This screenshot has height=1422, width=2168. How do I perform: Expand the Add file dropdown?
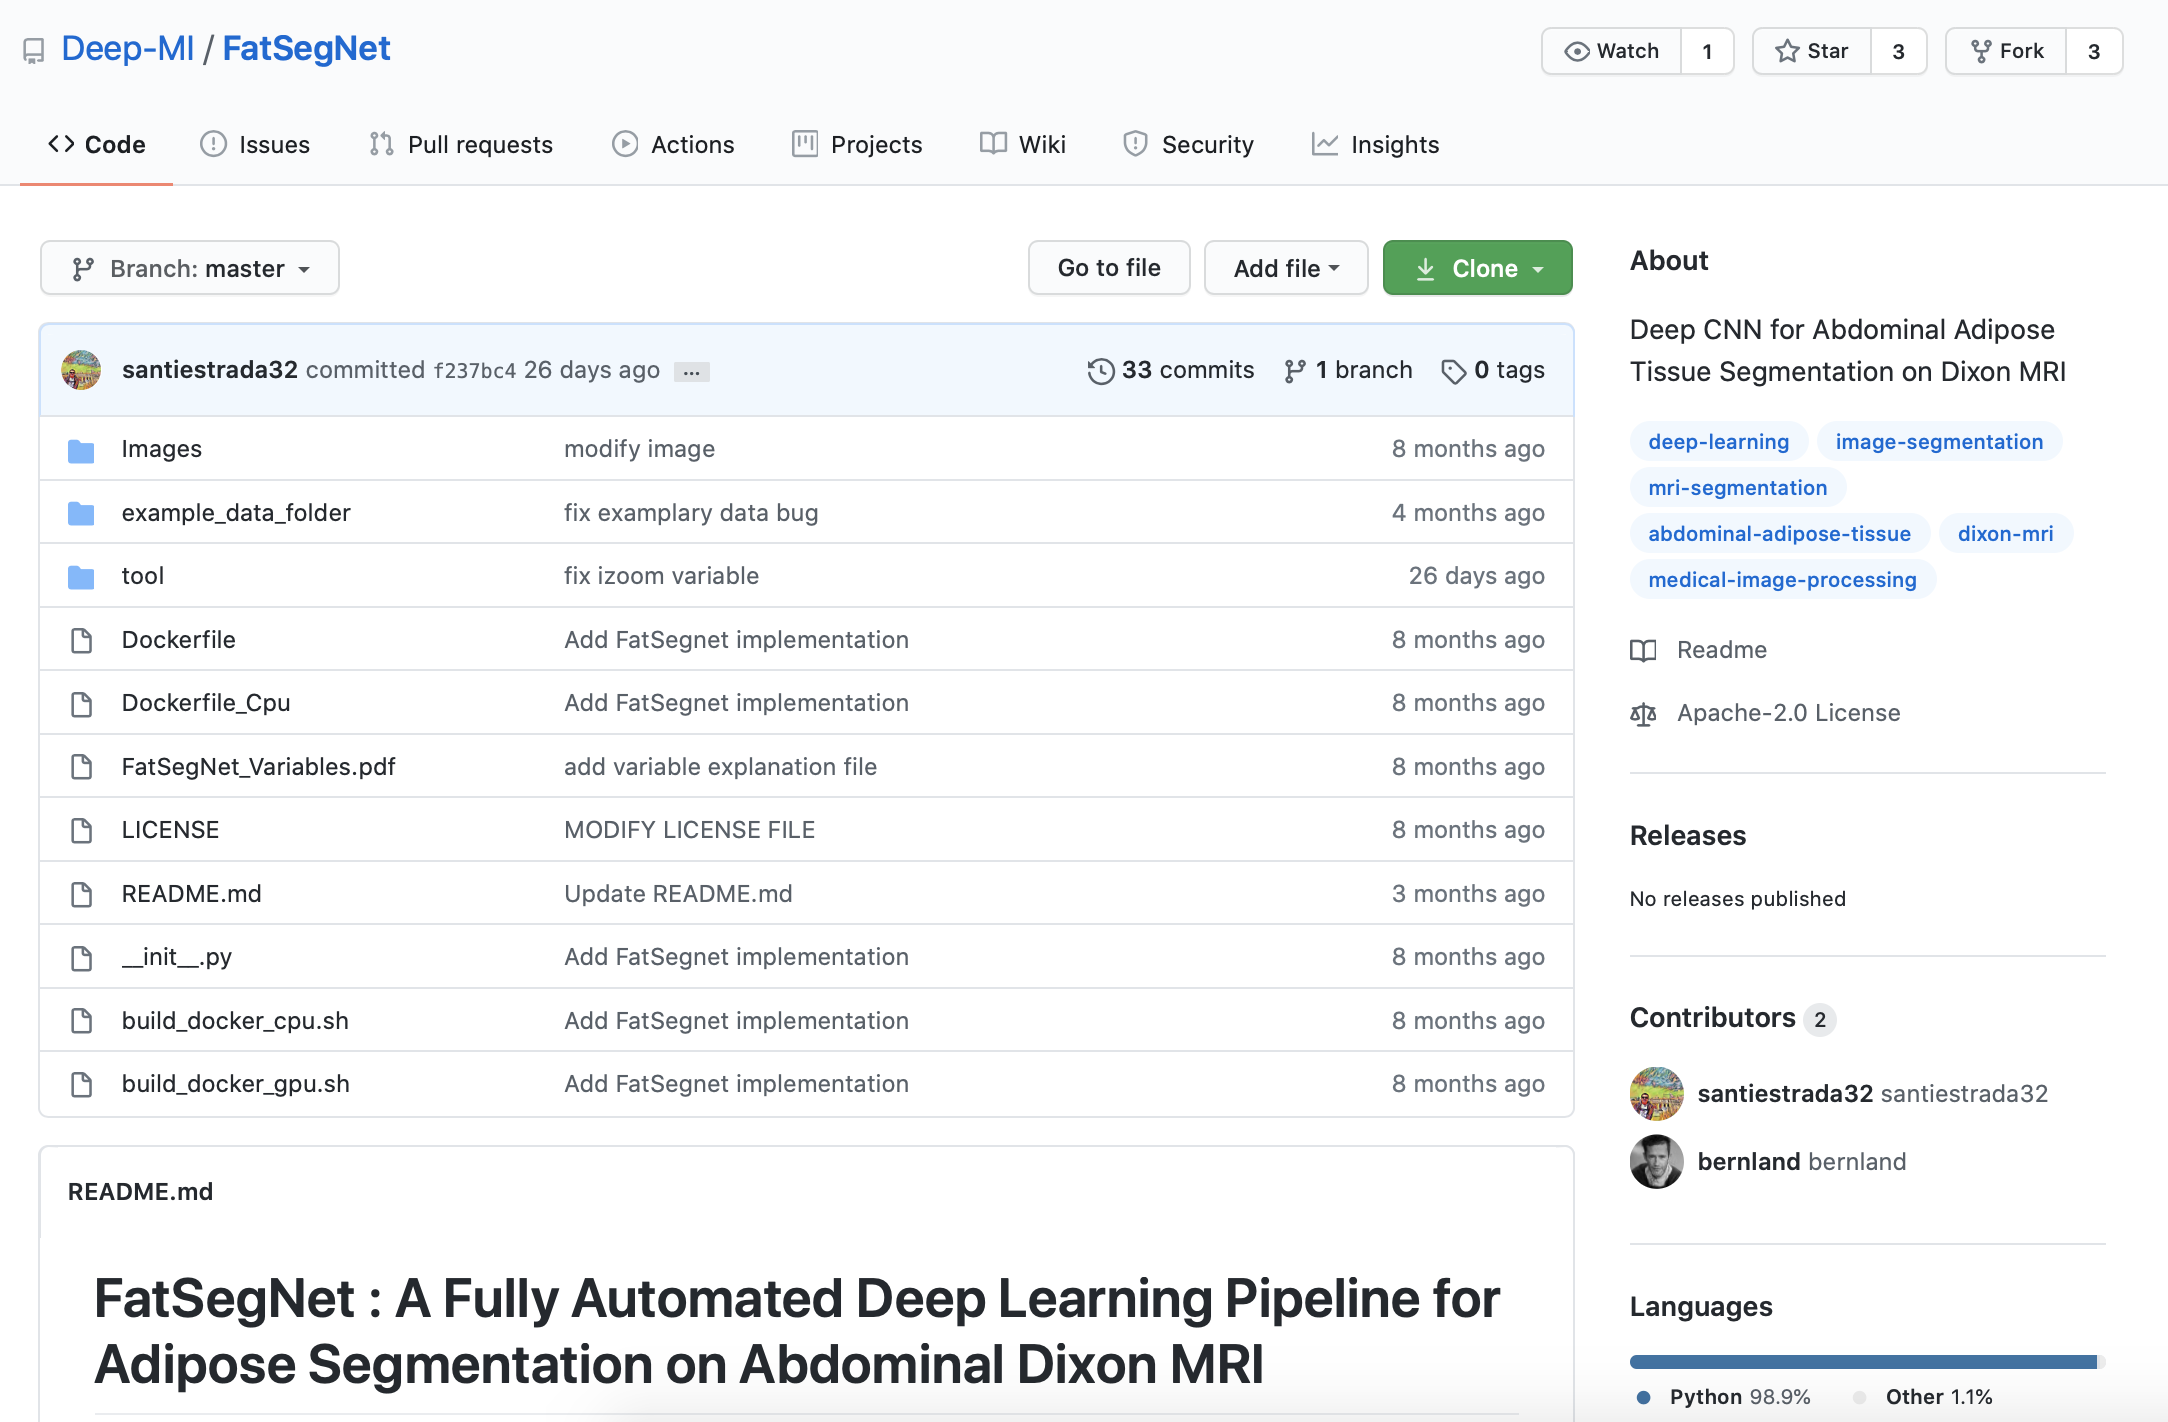(x=1286, y=268)
